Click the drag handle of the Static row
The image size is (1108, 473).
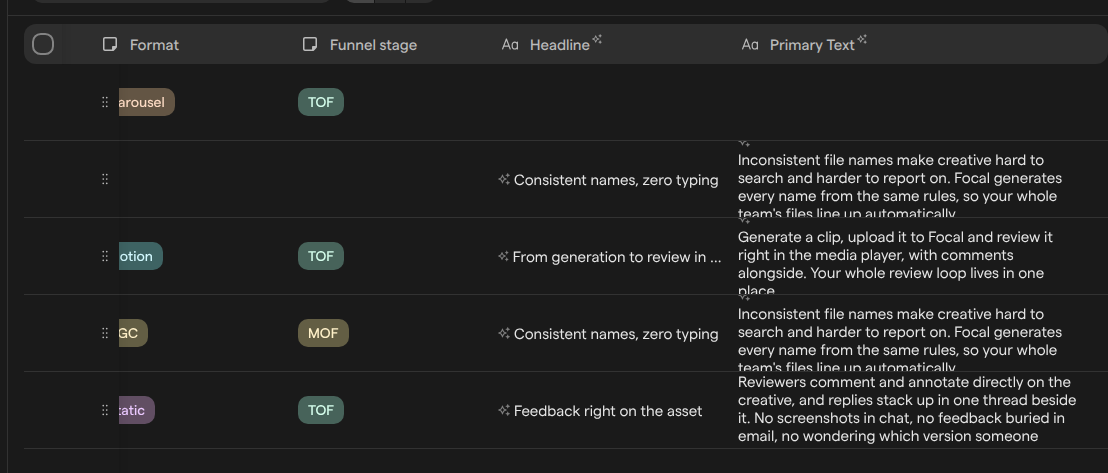tap(105, 410)
